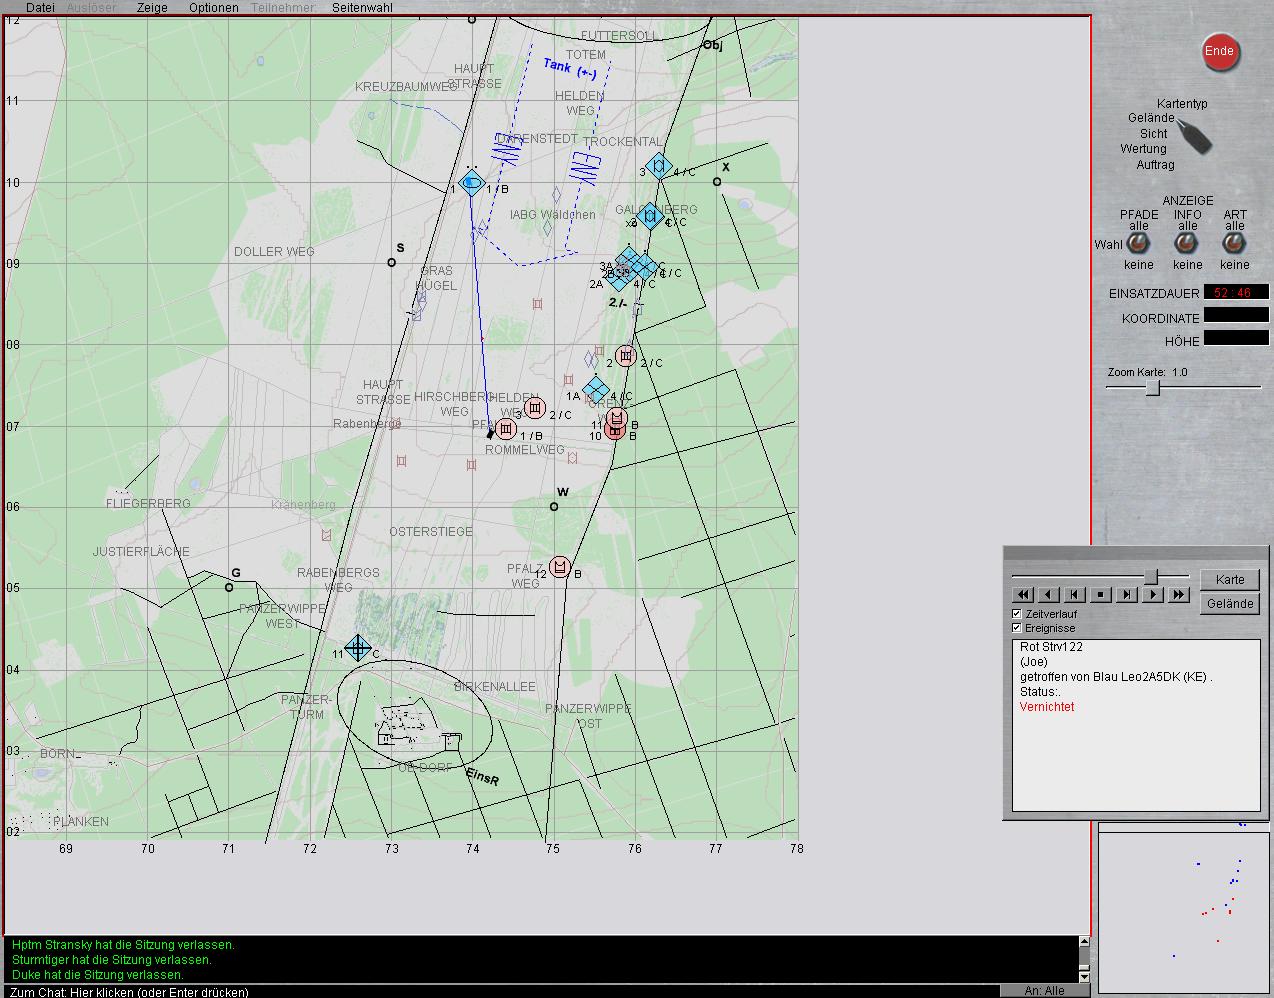Click the blue unit 3 4/C at Trockental
Viewport: 1274px width, 998px height.
pos(658,166)
